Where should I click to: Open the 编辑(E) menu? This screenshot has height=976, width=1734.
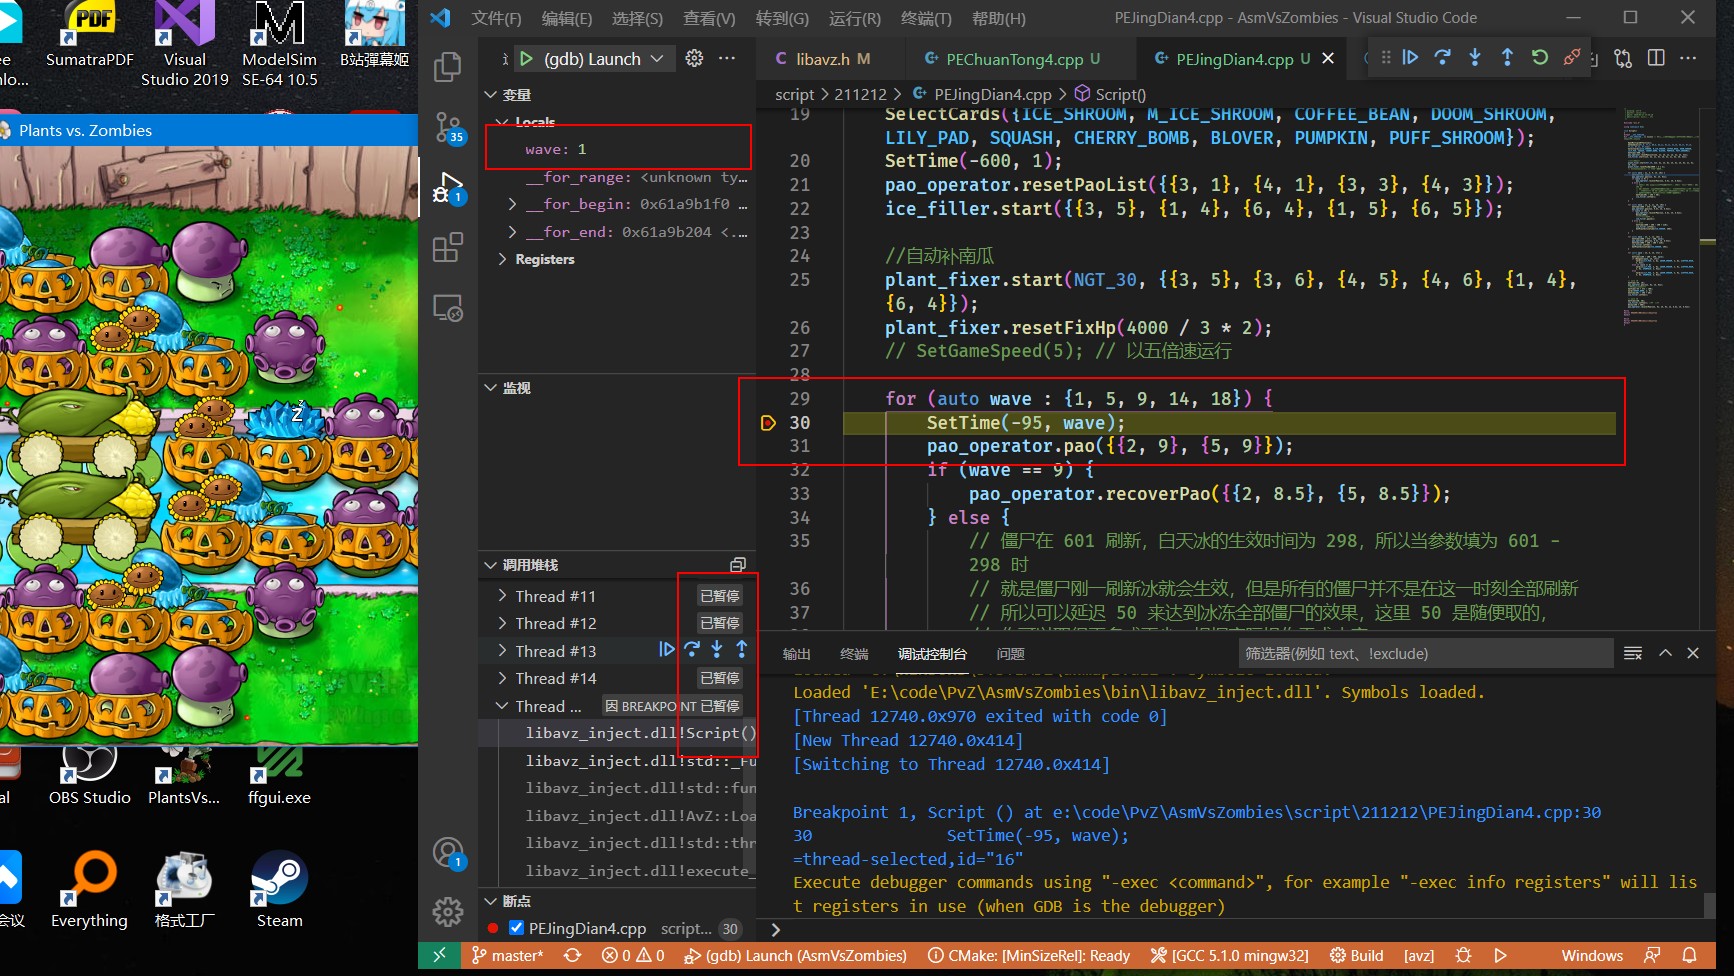coord(566,18)
